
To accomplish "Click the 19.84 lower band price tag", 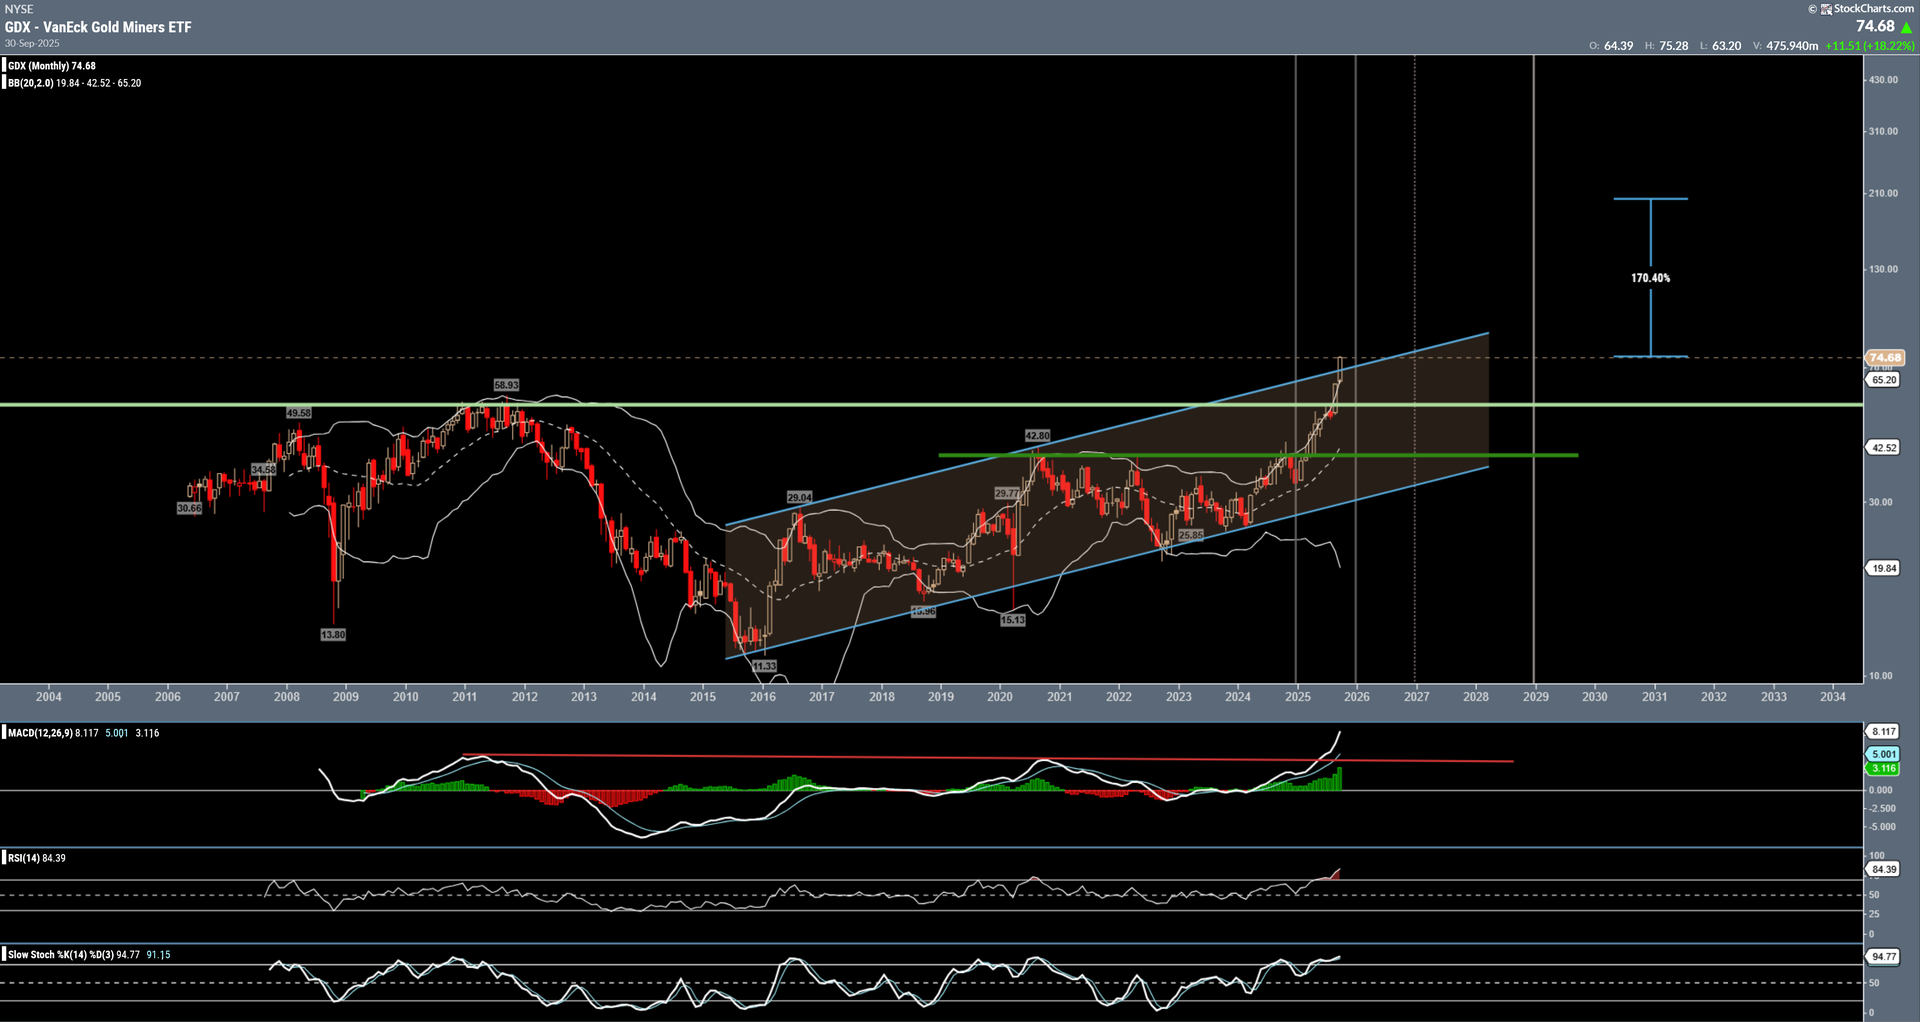I will click(1884, 568).
